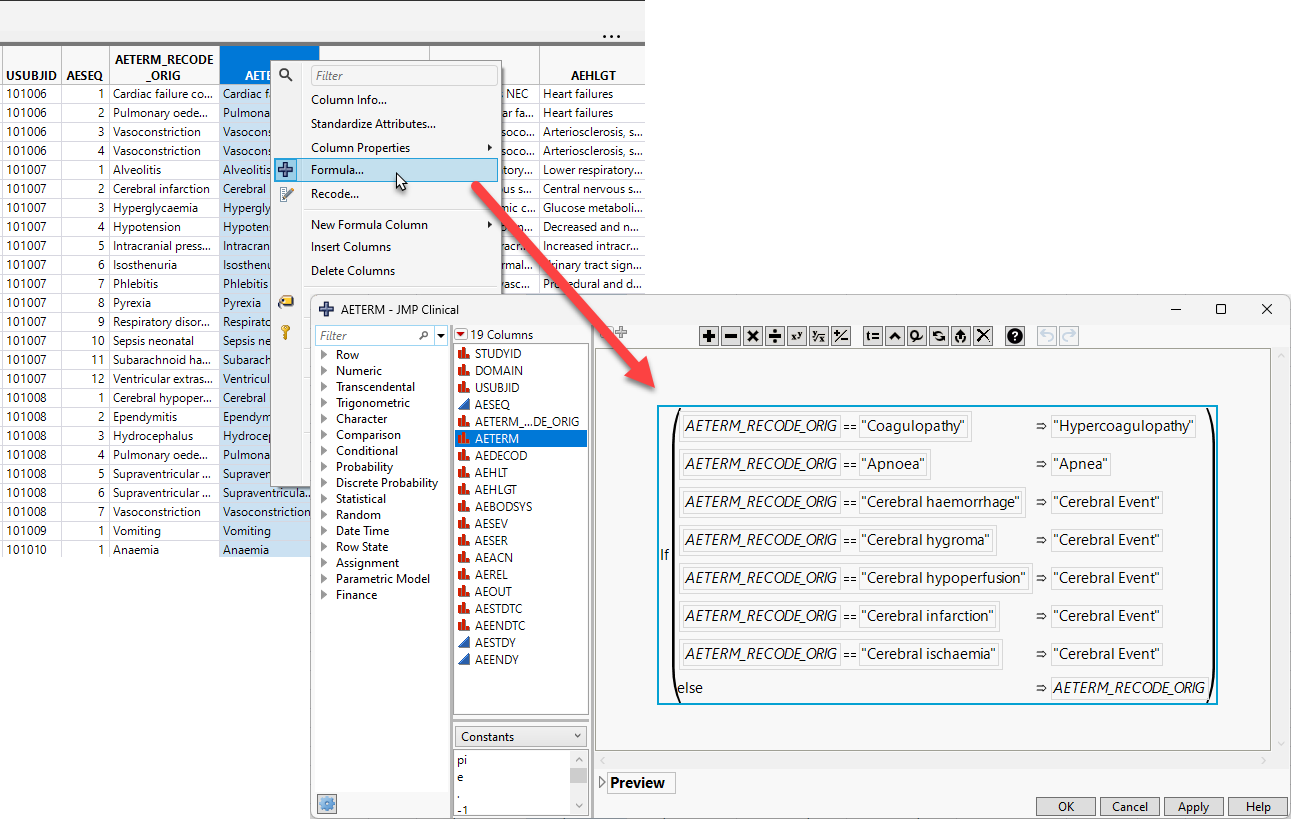Click the constants list scrollbar
The image size is (1291, 819).
point(578,781)
